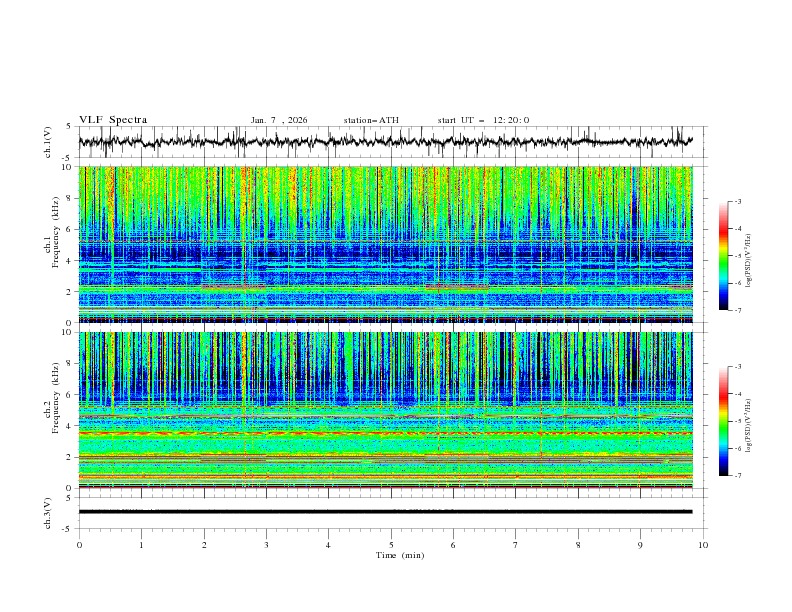Click inside the ch.2 spectrogram panel
The width and height of the screenshot is (792, 612).
pos(391,410)
